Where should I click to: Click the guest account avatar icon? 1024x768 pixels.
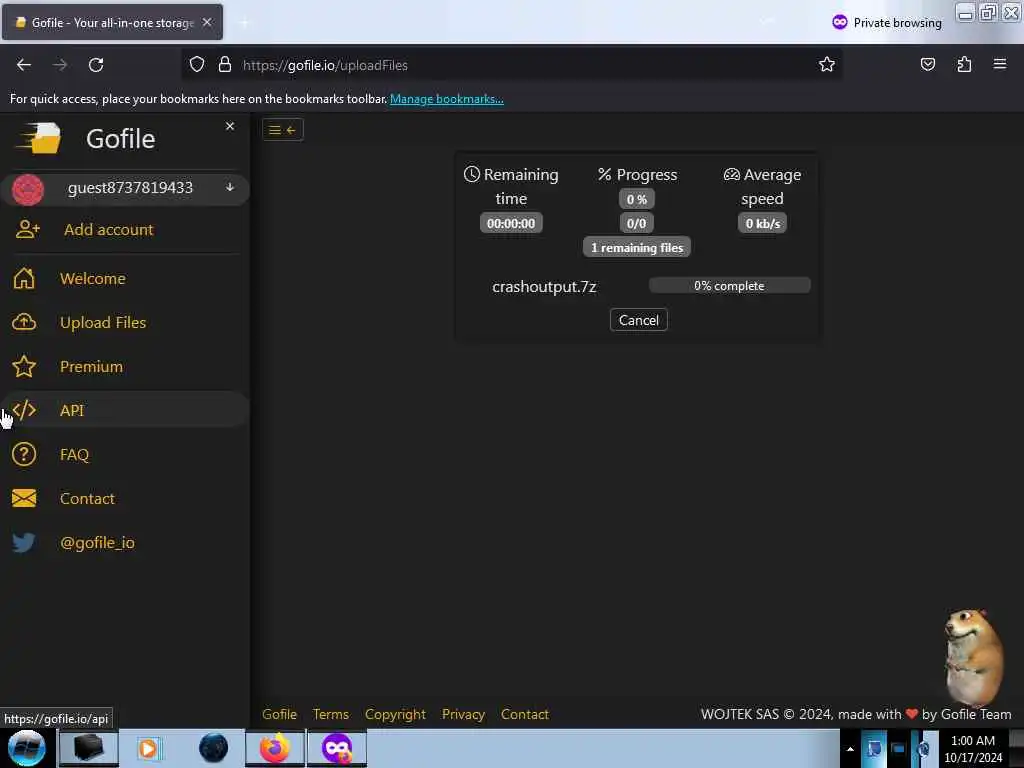28,189
